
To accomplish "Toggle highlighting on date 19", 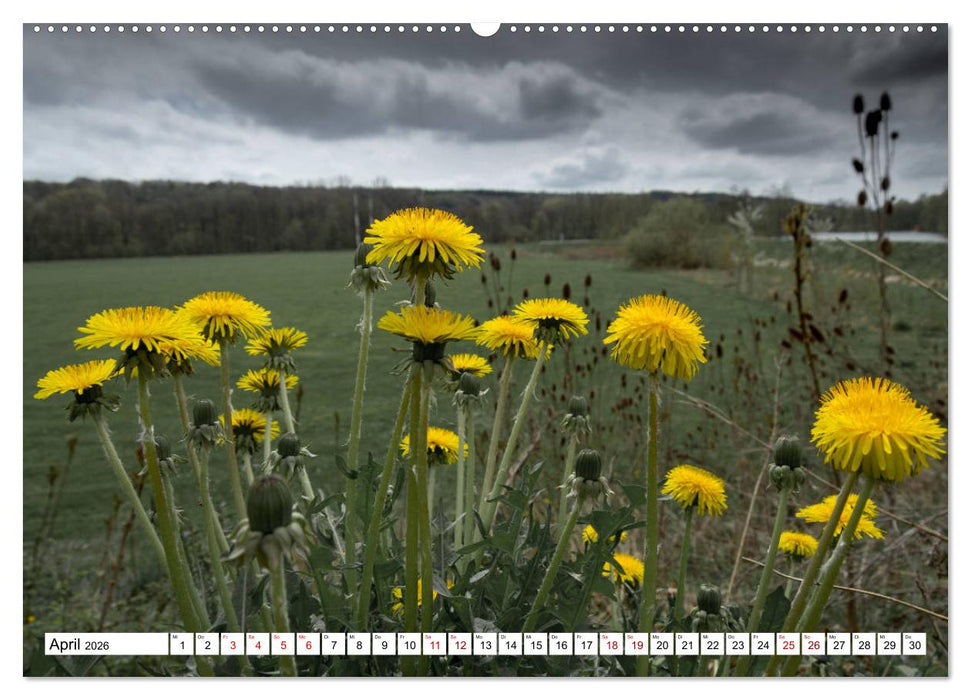I will click(x=637, y=647).
